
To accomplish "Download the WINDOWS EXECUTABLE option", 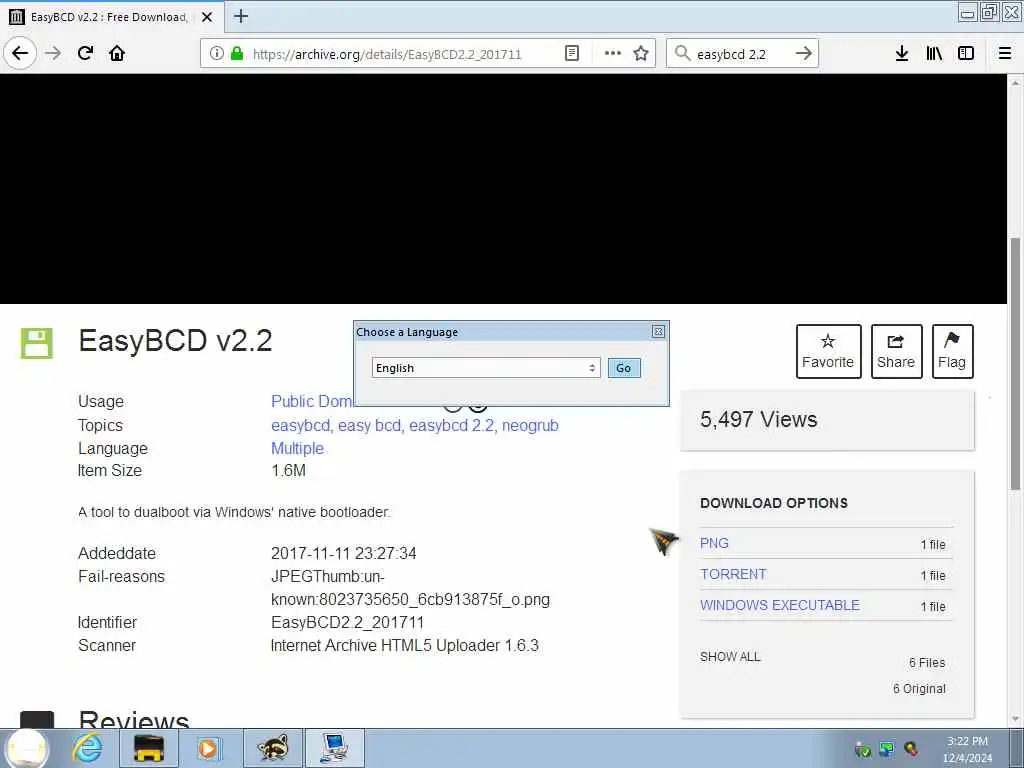I will coord(780,605).
